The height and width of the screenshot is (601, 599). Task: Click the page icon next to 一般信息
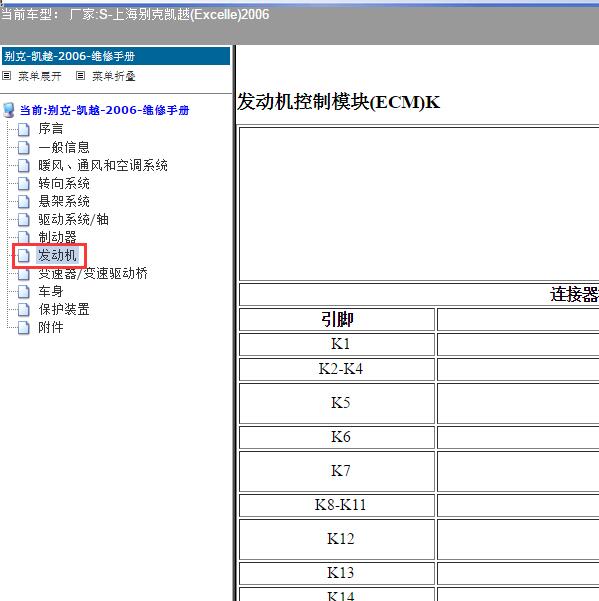[x=24, y=147]
